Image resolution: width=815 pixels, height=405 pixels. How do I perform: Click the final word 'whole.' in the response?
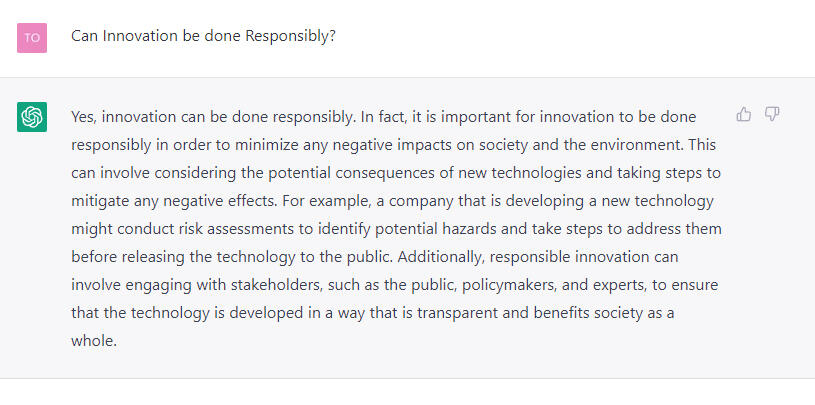(x=94, y=342)
